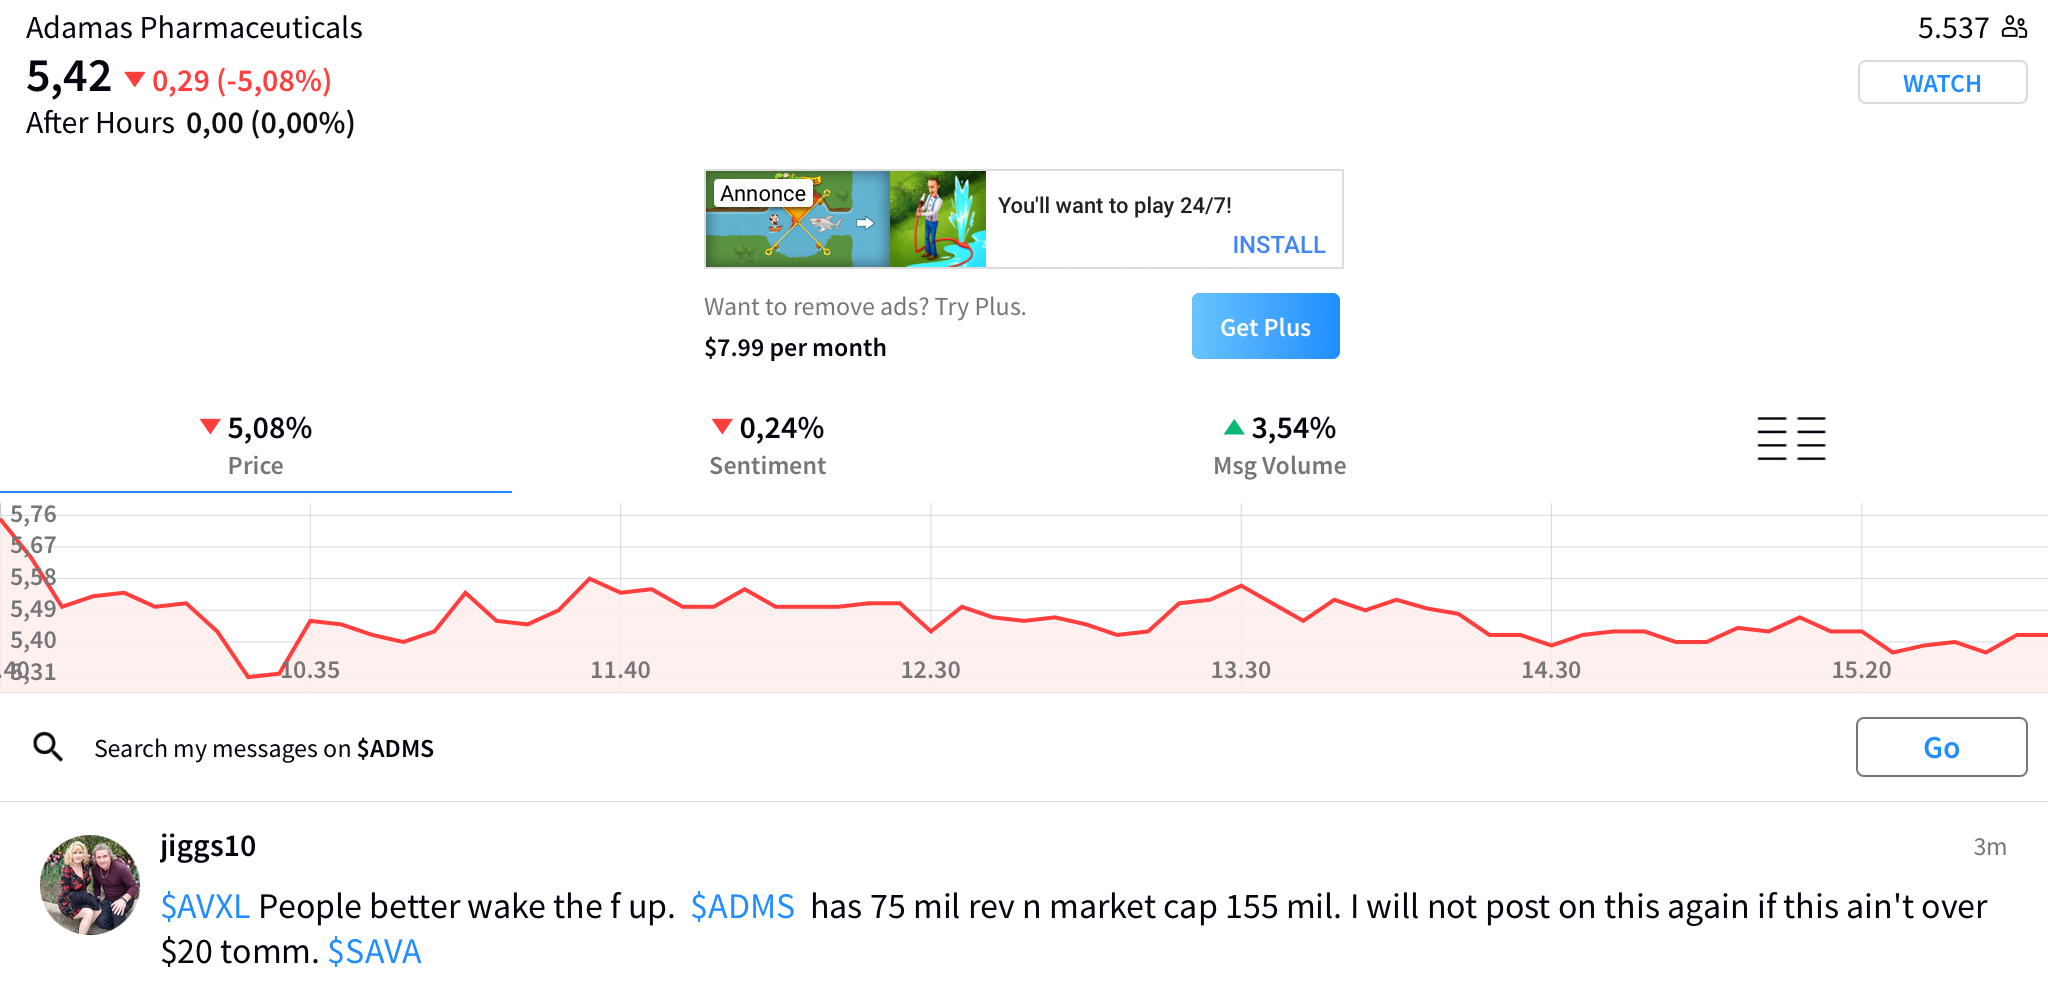2048x1003 pixels.
Task: Open the chart list view icon
Action: click(1791, 438)
